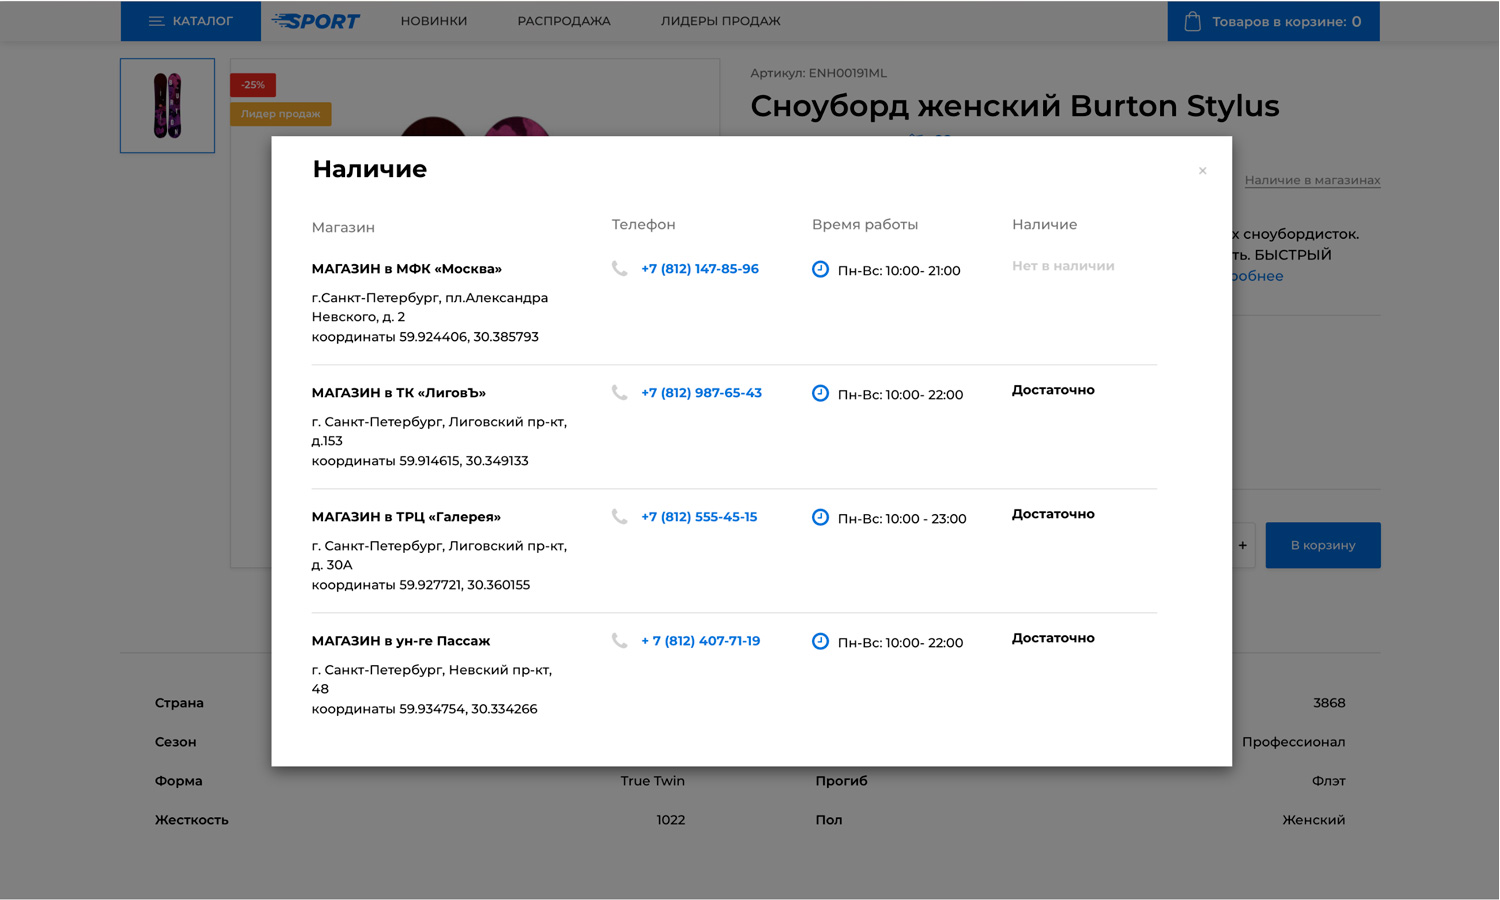Close the Наличие popup window

click(1202, 171)
